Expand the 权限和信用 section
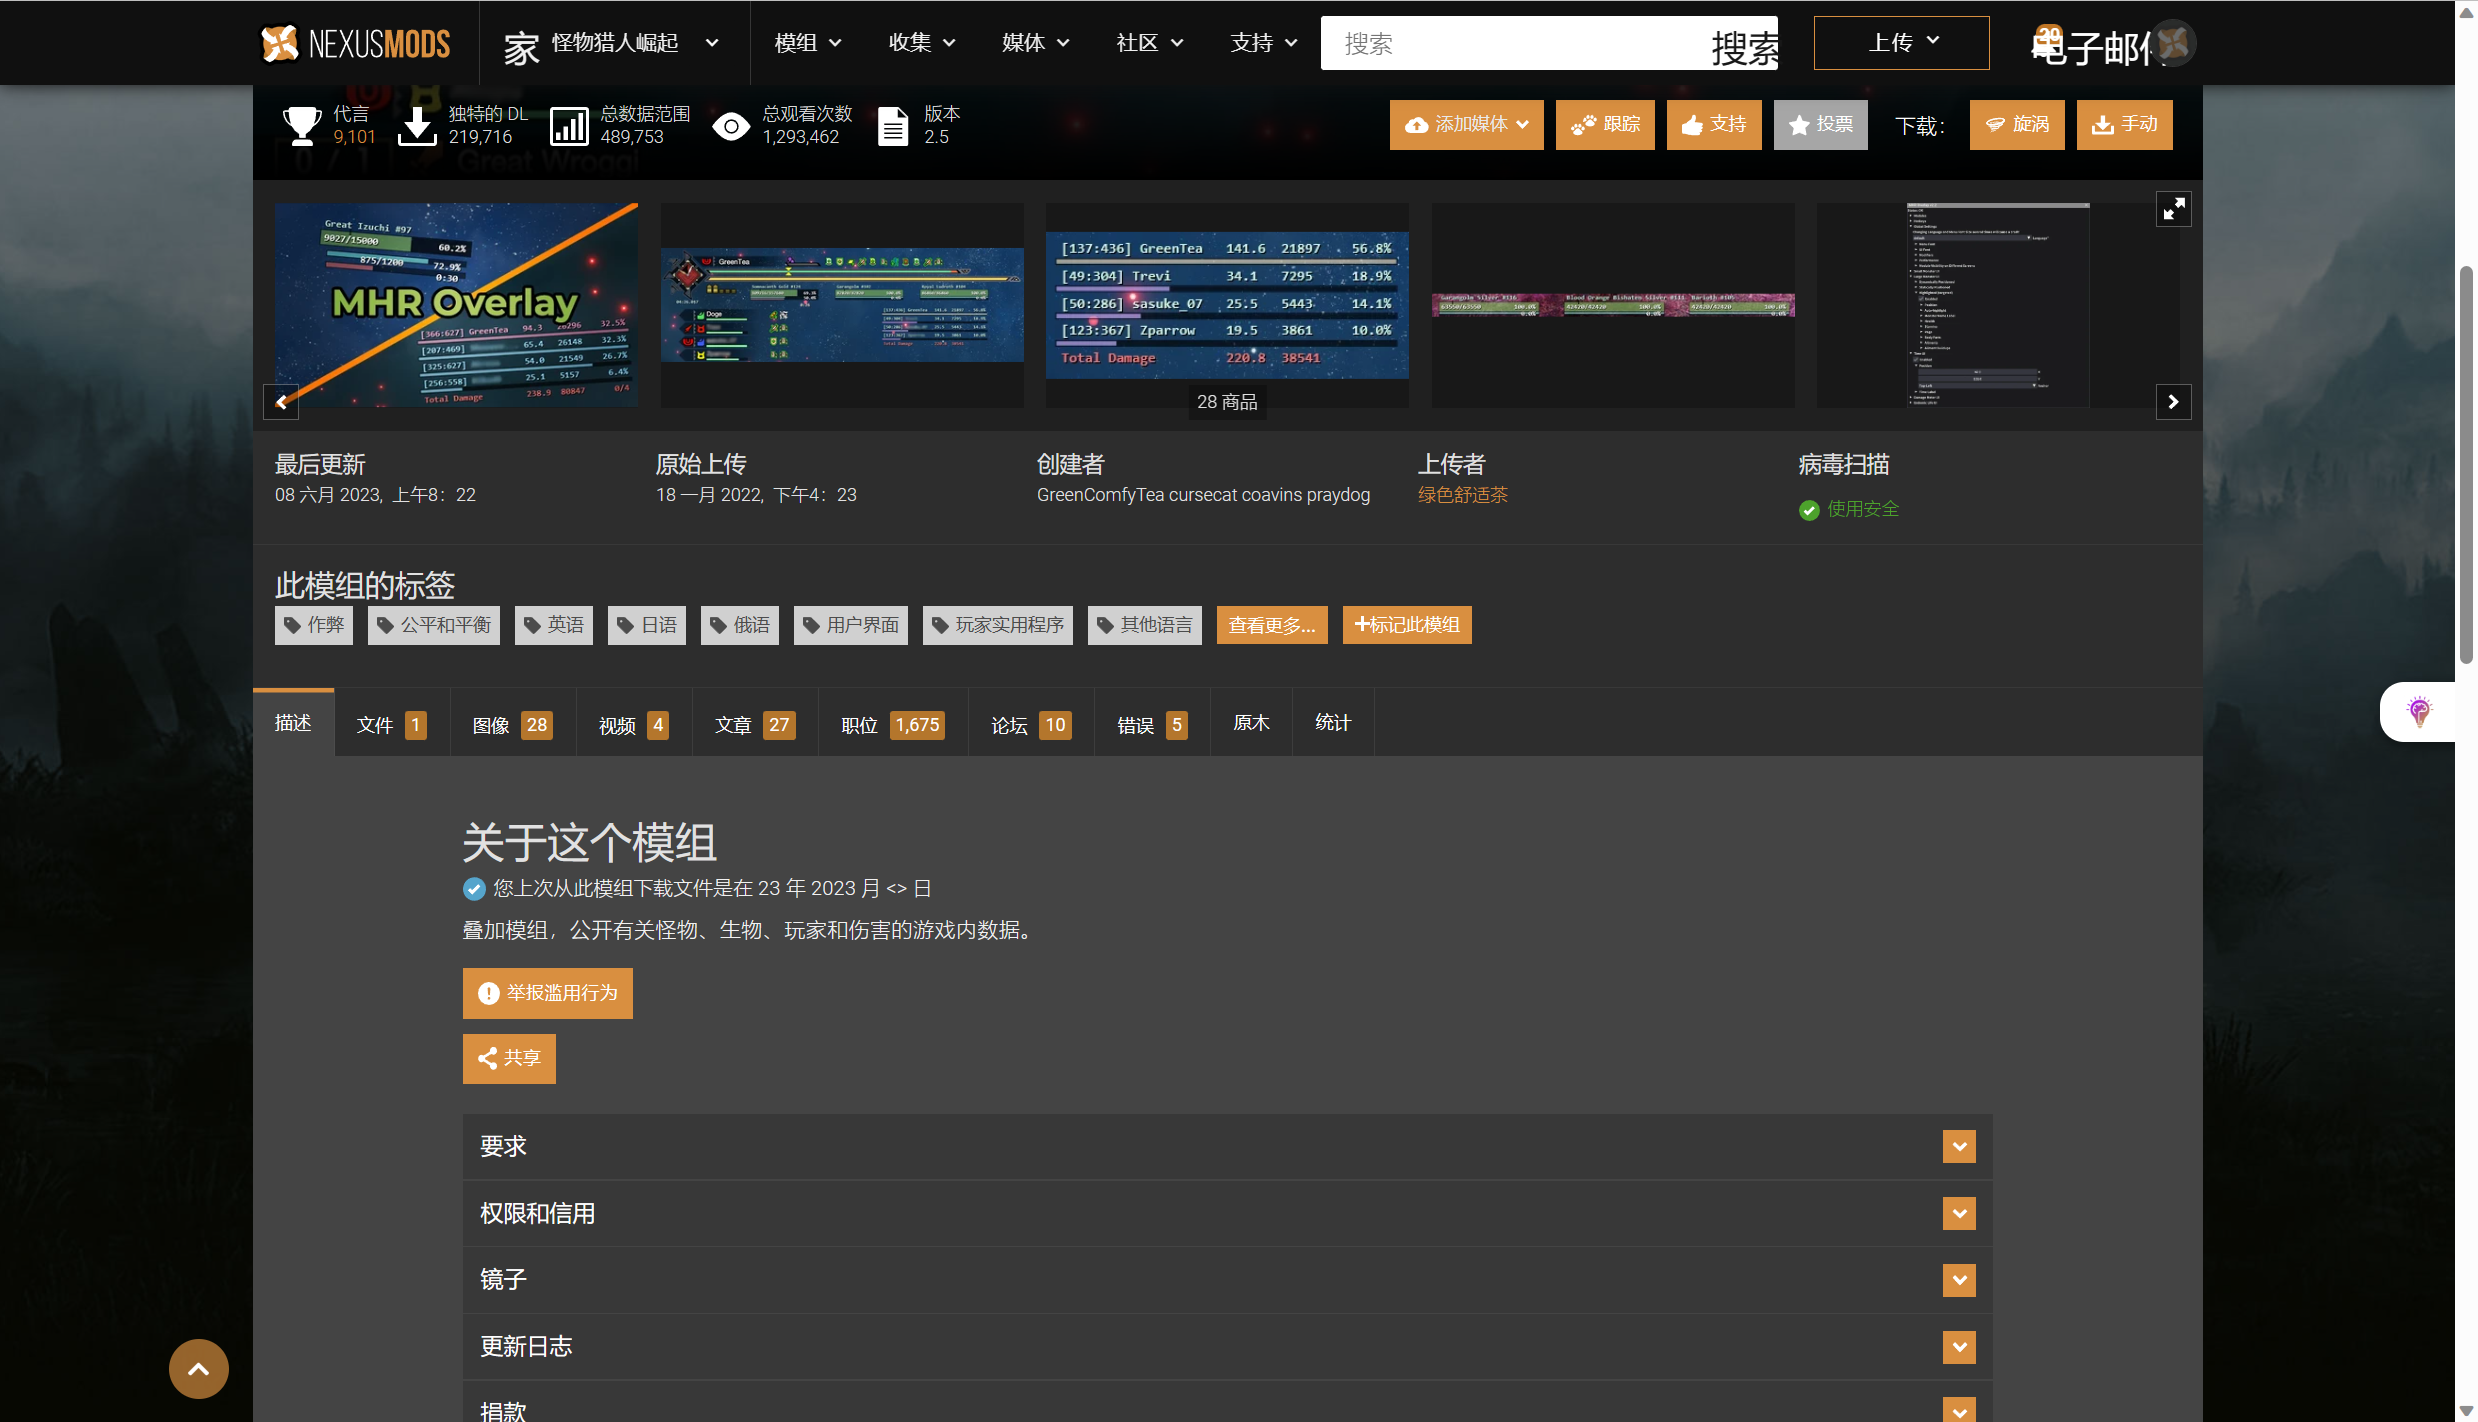Image resolution: width=2478 pixels, height=1422 pixels. click(1959, 1213)
